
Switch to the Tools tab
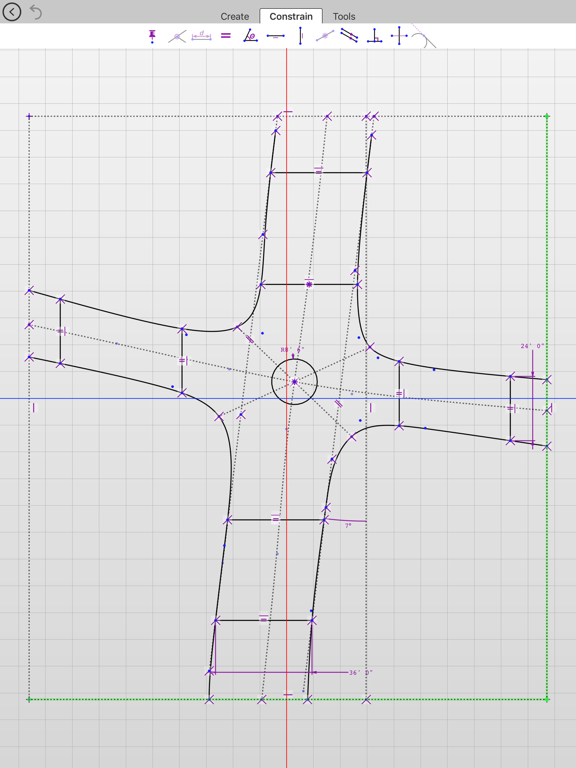tap(344, 17)
